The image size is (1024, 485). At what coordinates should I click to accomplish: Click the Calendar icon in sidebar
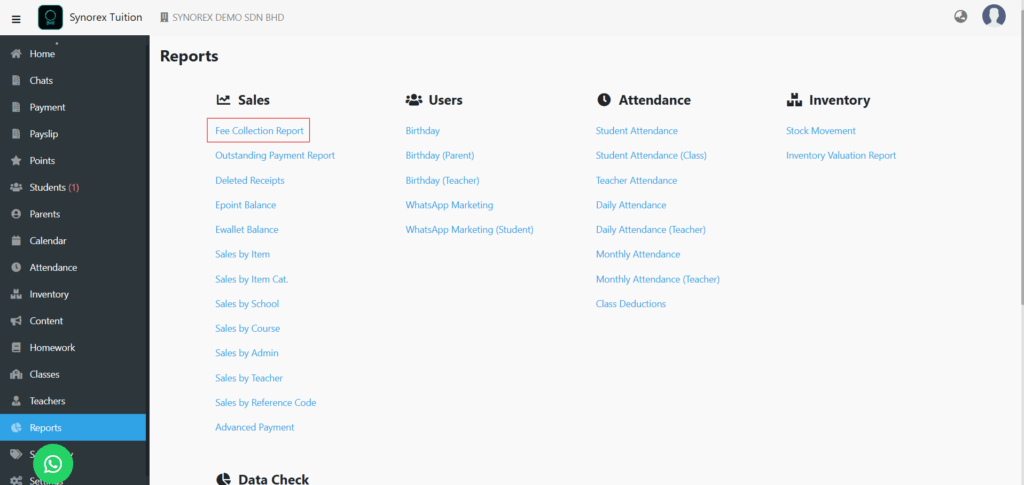(16, 241)
